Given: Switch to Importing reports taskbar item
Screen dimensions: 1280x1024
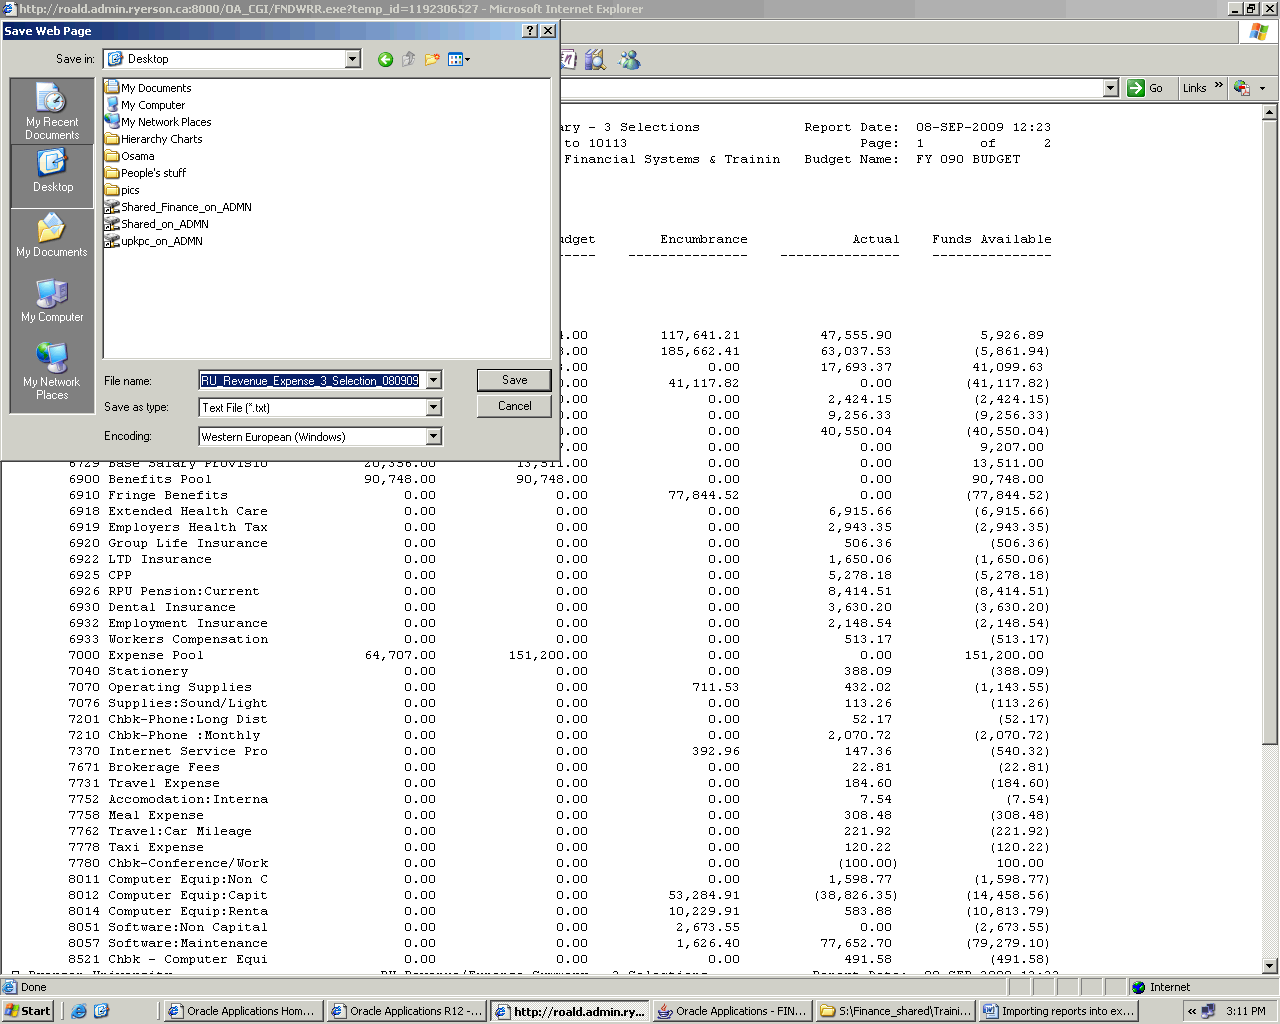Looking at the screenshot, I should [x=1059, y=1011].
